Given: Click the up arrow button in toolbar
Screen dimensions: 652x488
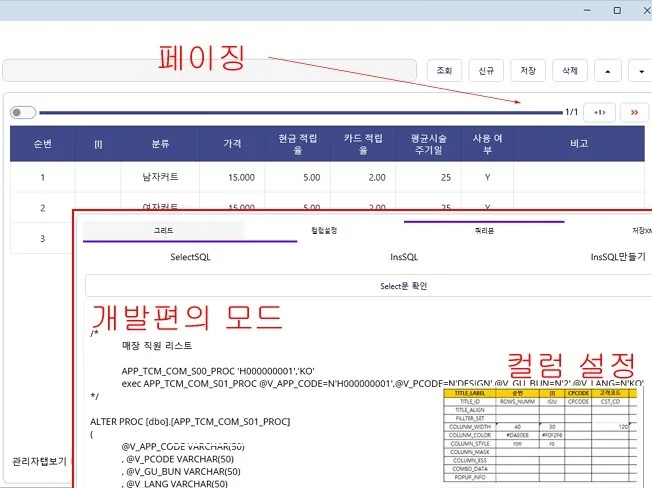Looking at the screenshot, I should pyautogui.click(x=609, y=71).
